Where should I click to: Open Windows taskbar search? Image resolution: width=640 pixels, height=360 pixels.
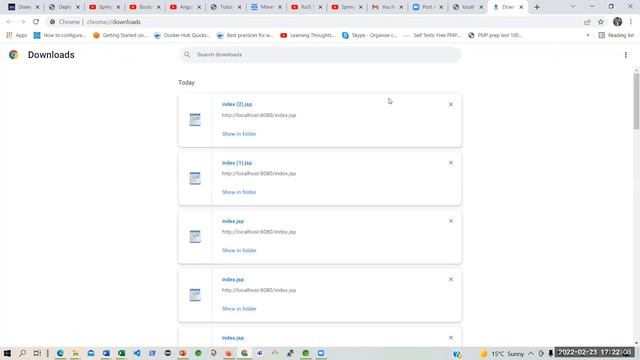(x=22, y=353)
